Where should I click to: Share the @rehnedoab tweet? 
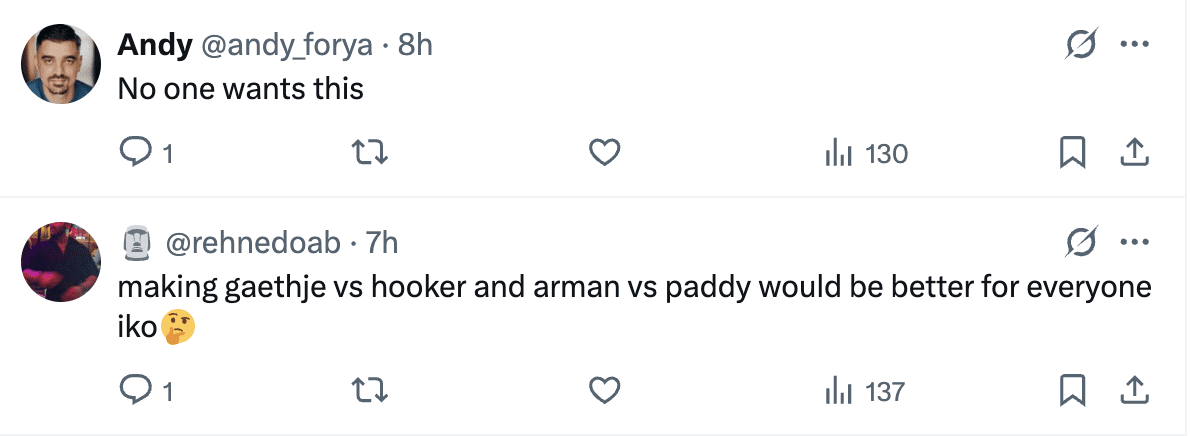(1132, 391)
